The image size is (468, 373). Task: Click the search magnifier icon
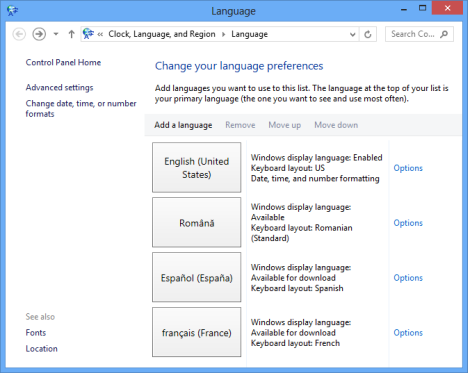(444, 34)
